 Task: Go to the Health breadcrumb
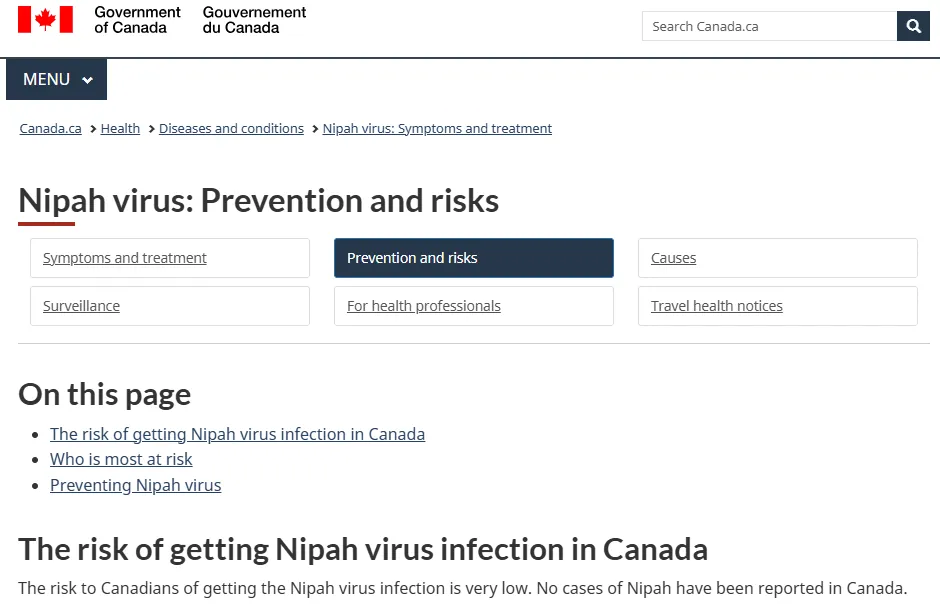point(120,129)
